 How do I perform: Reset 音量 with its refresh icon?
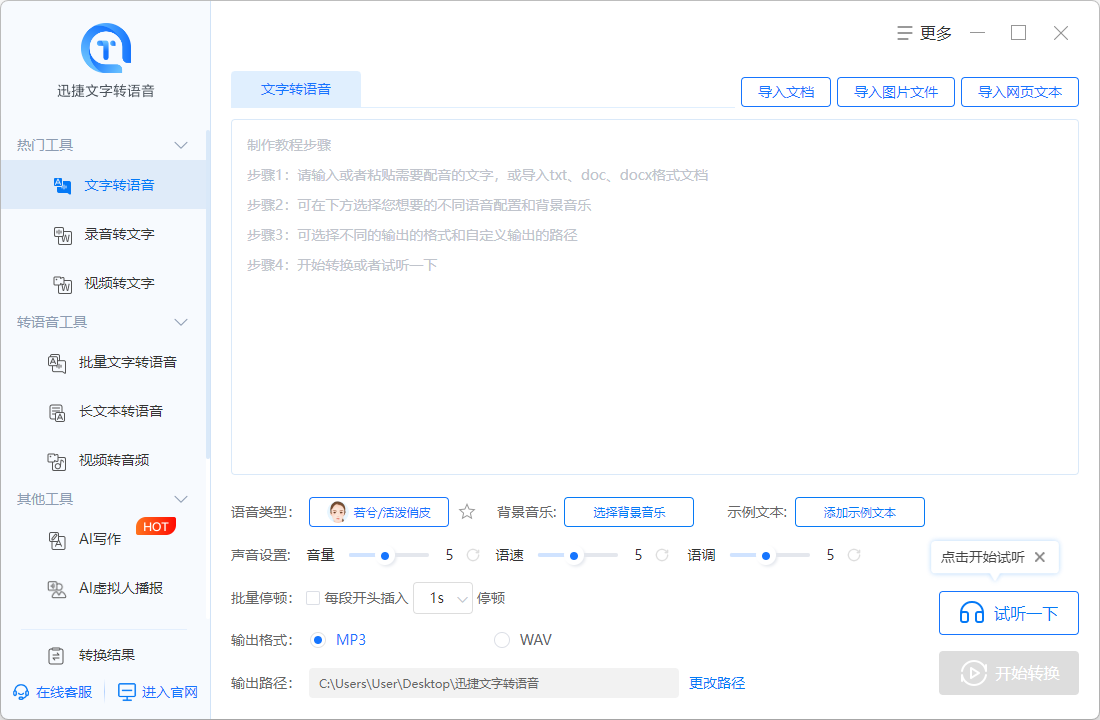point(474,555)
